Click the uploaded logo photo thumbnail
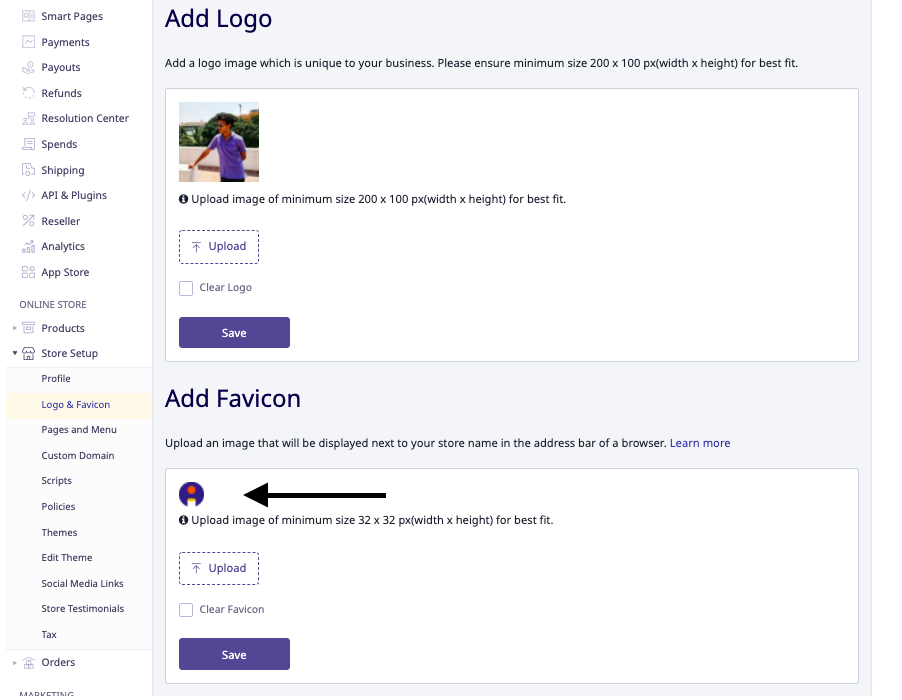Viewport: 902px width, 700px height. (x=219, y=142)
